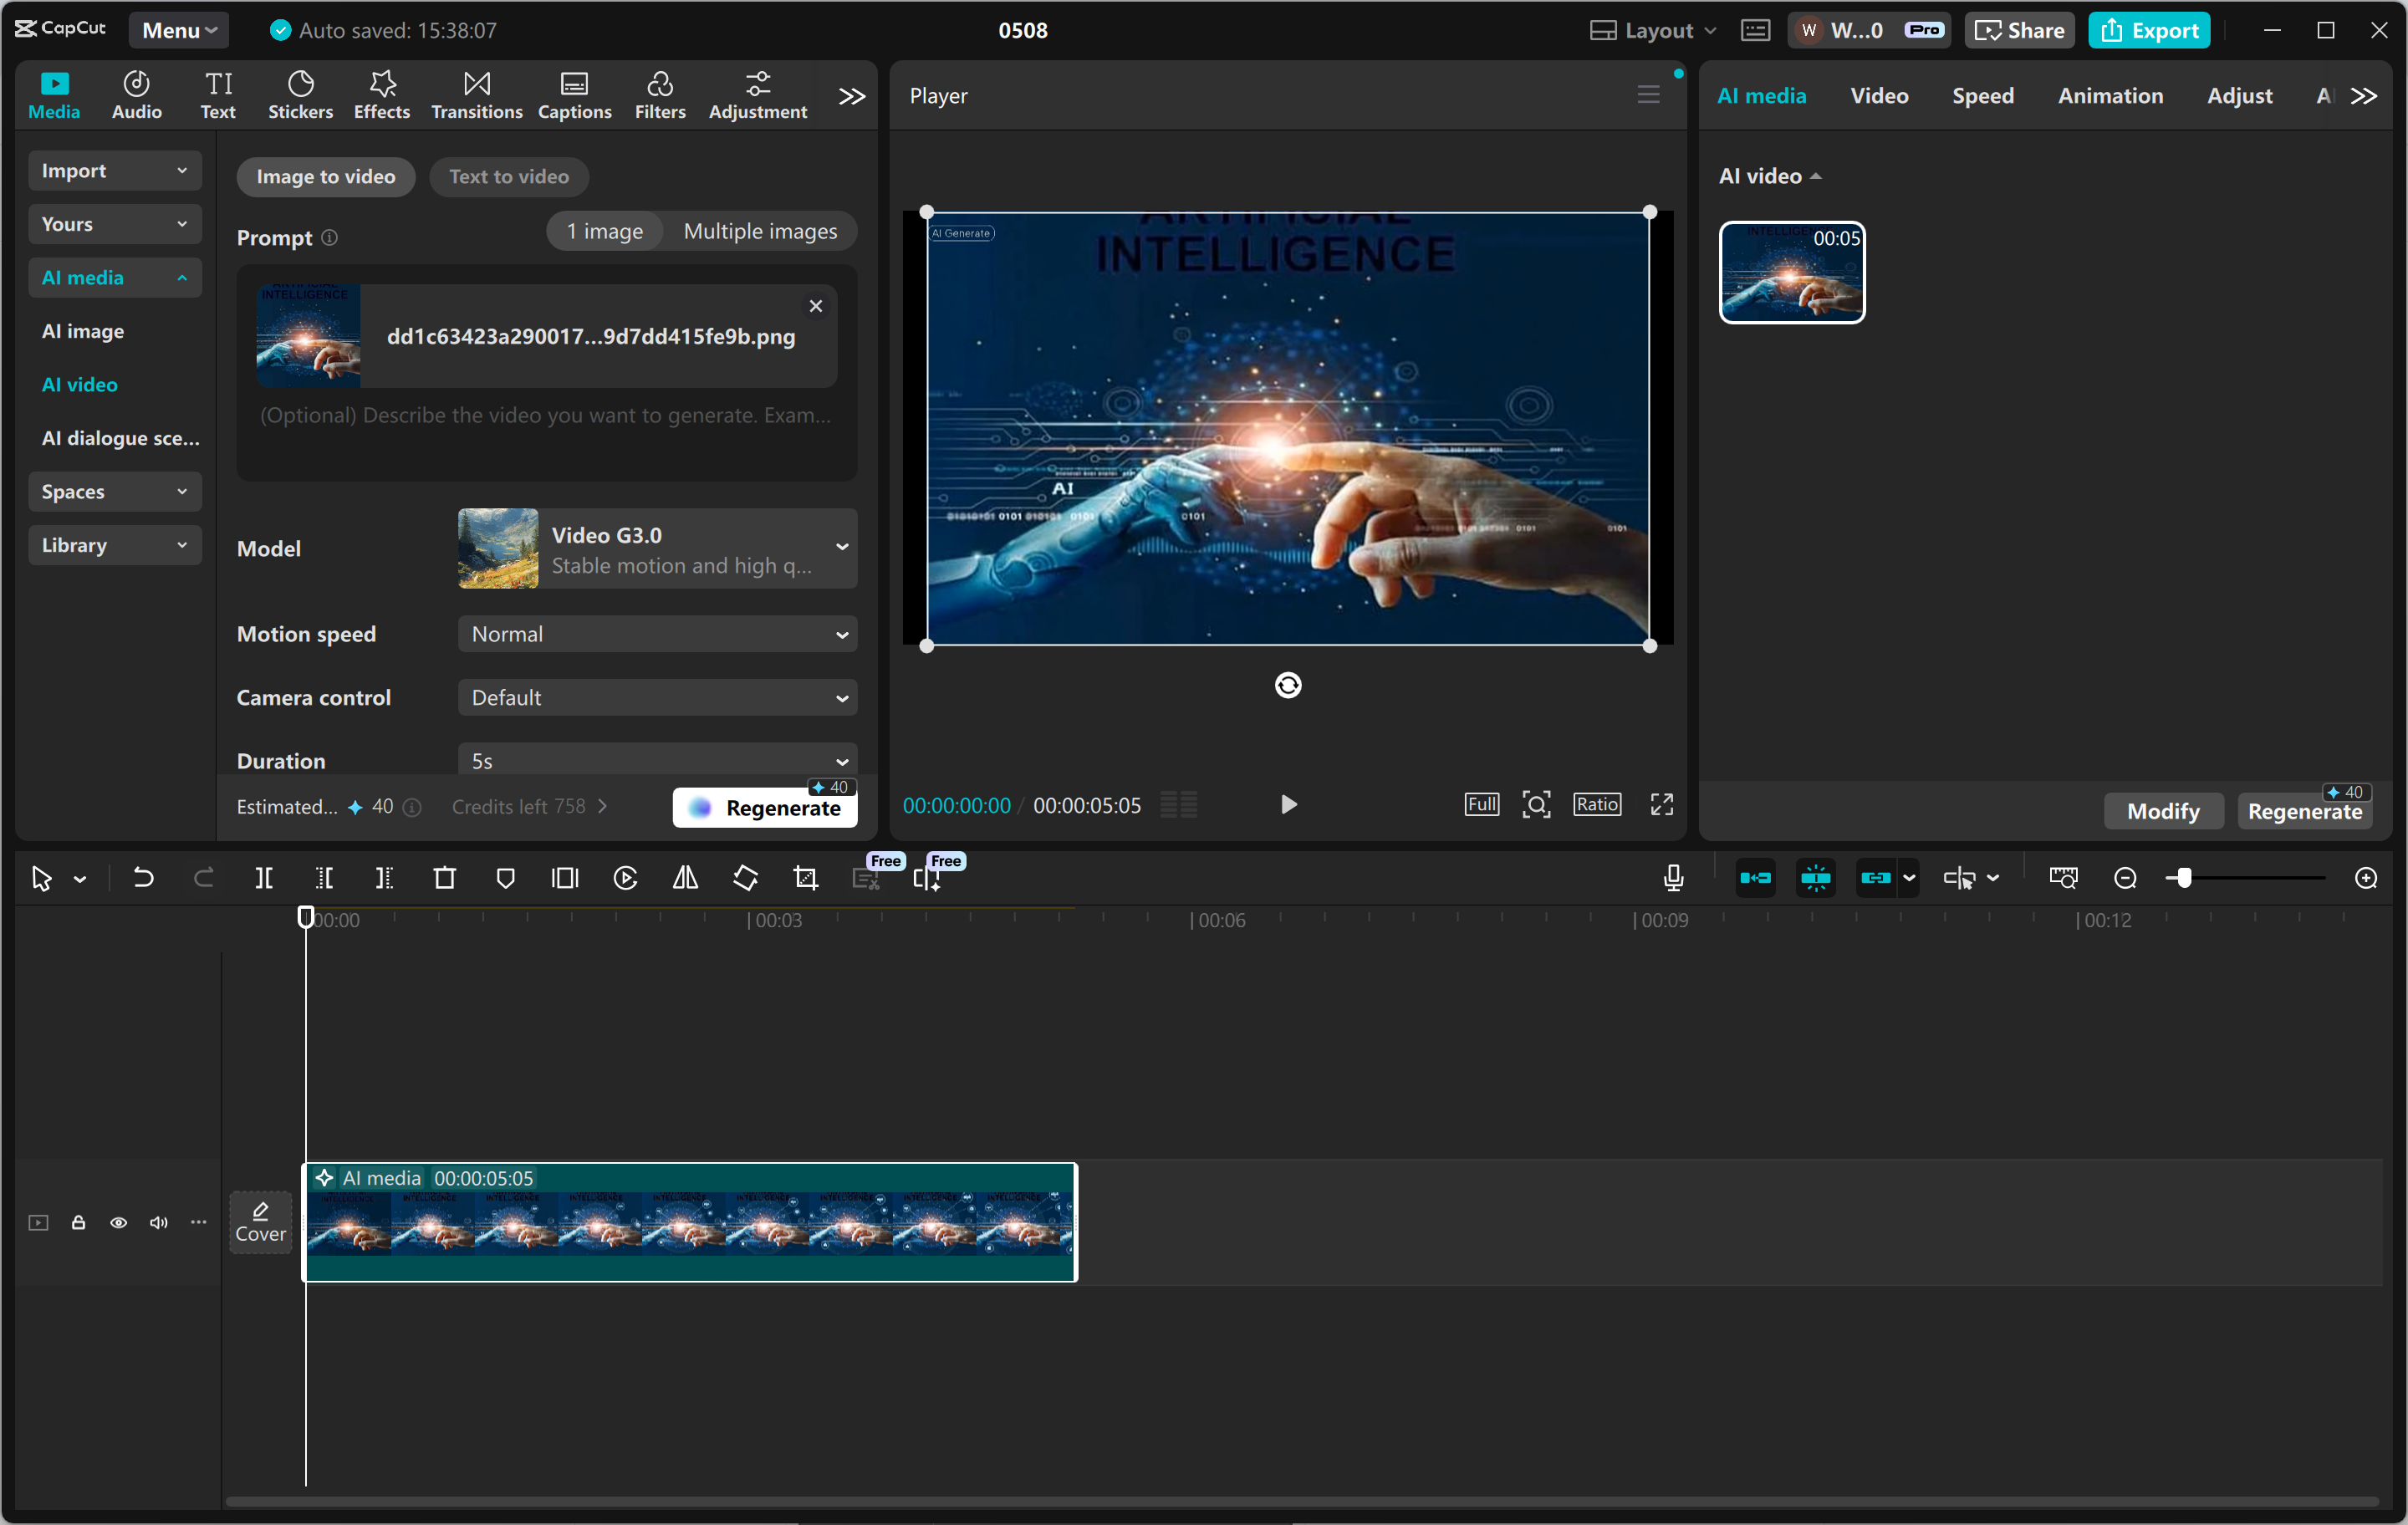Change the Duration dropdown from 5s
Viewport: 2408px width, 1525px height.
pyautogui.click(x=656, y=759)
